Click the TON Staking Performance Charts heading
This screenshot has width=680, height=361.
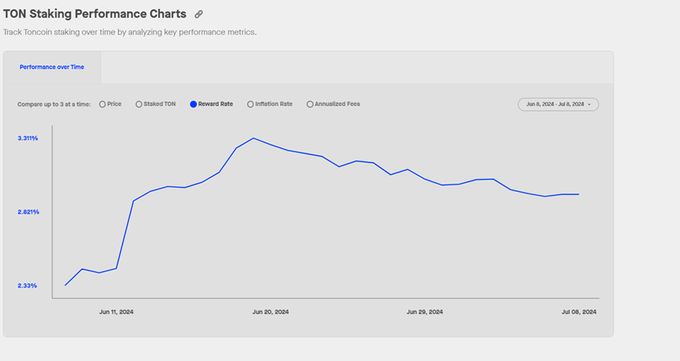click(95, 14)
